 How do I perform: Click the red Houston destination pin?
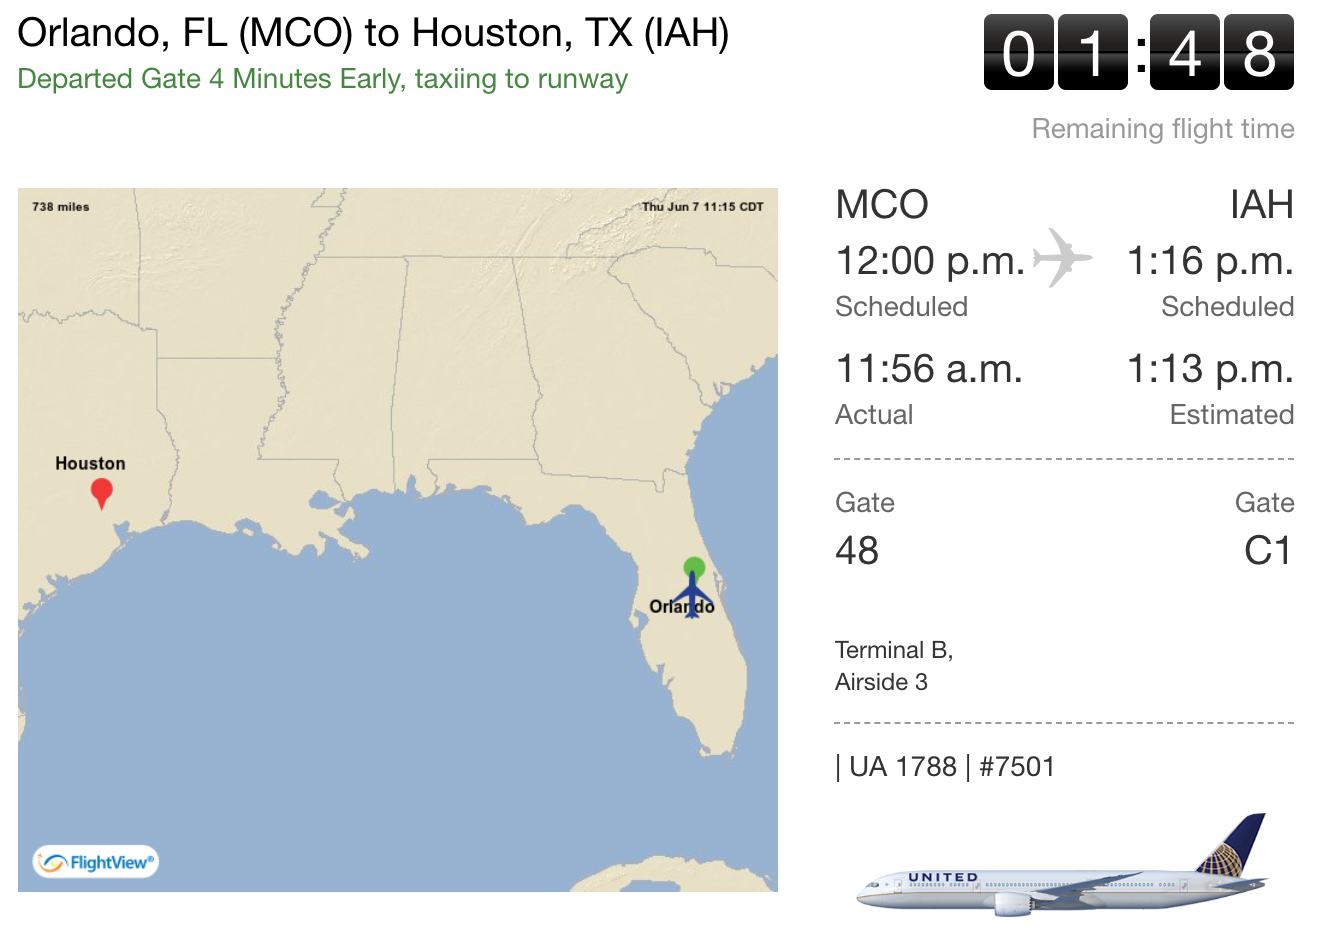pyautogui.click(x=101, y=493)
